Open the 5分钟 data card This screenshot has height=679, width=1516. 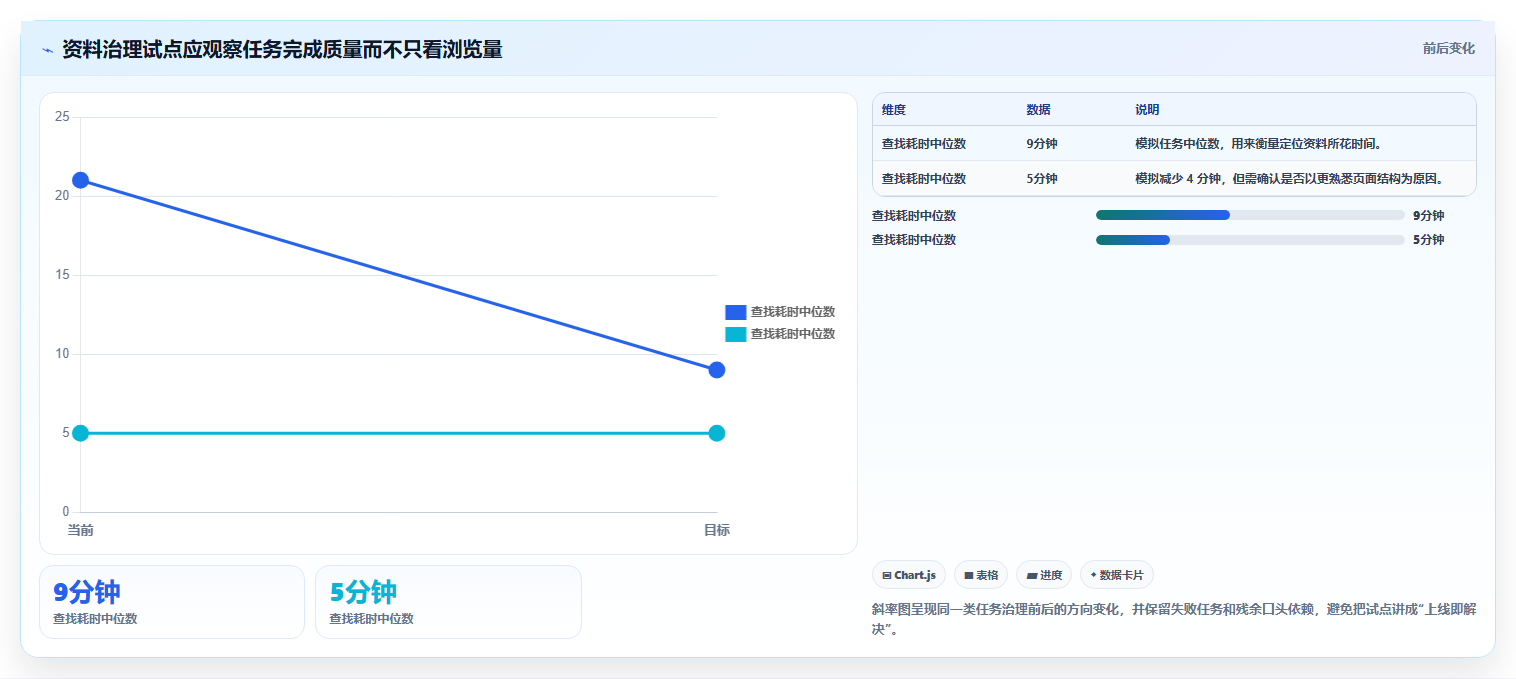pos(448,602)
